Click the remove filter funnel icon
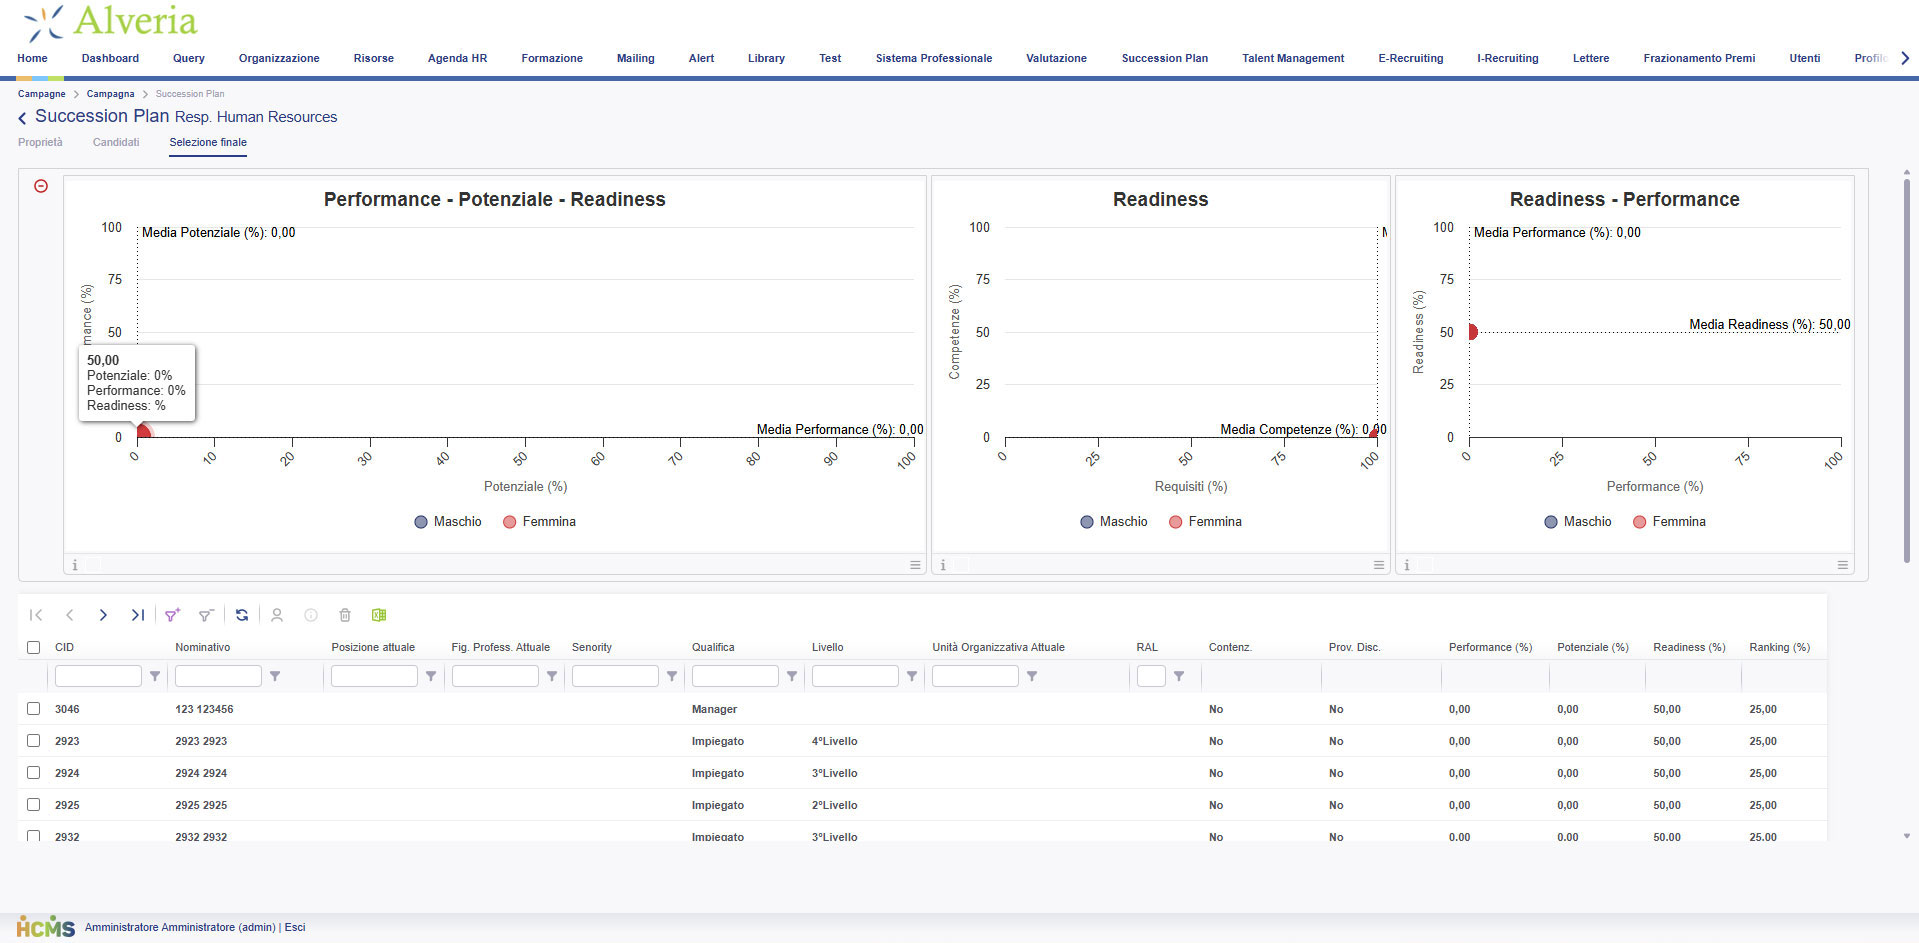 pyautogui.click(x=205, y=615)
